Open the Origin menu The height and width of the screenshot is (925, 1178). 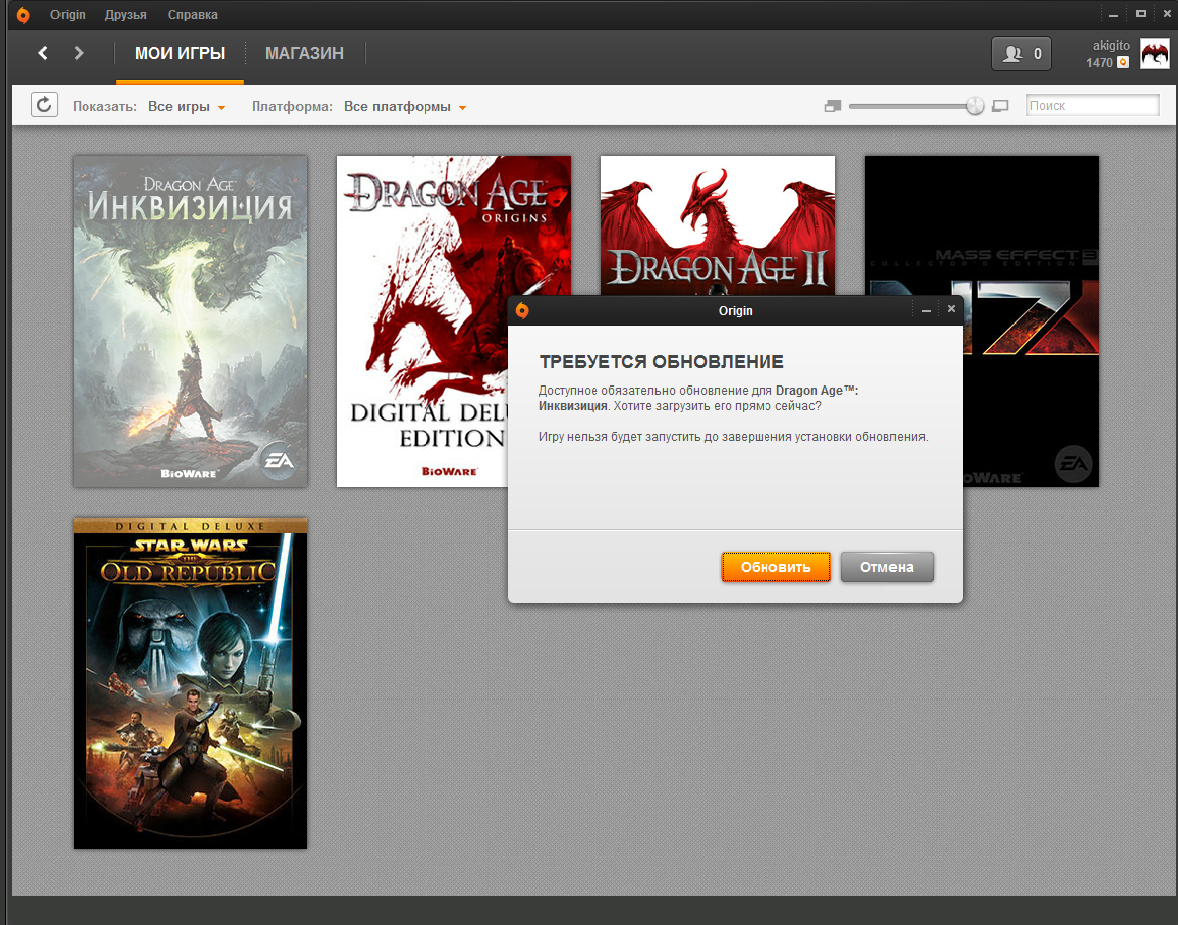coord(68,14)
